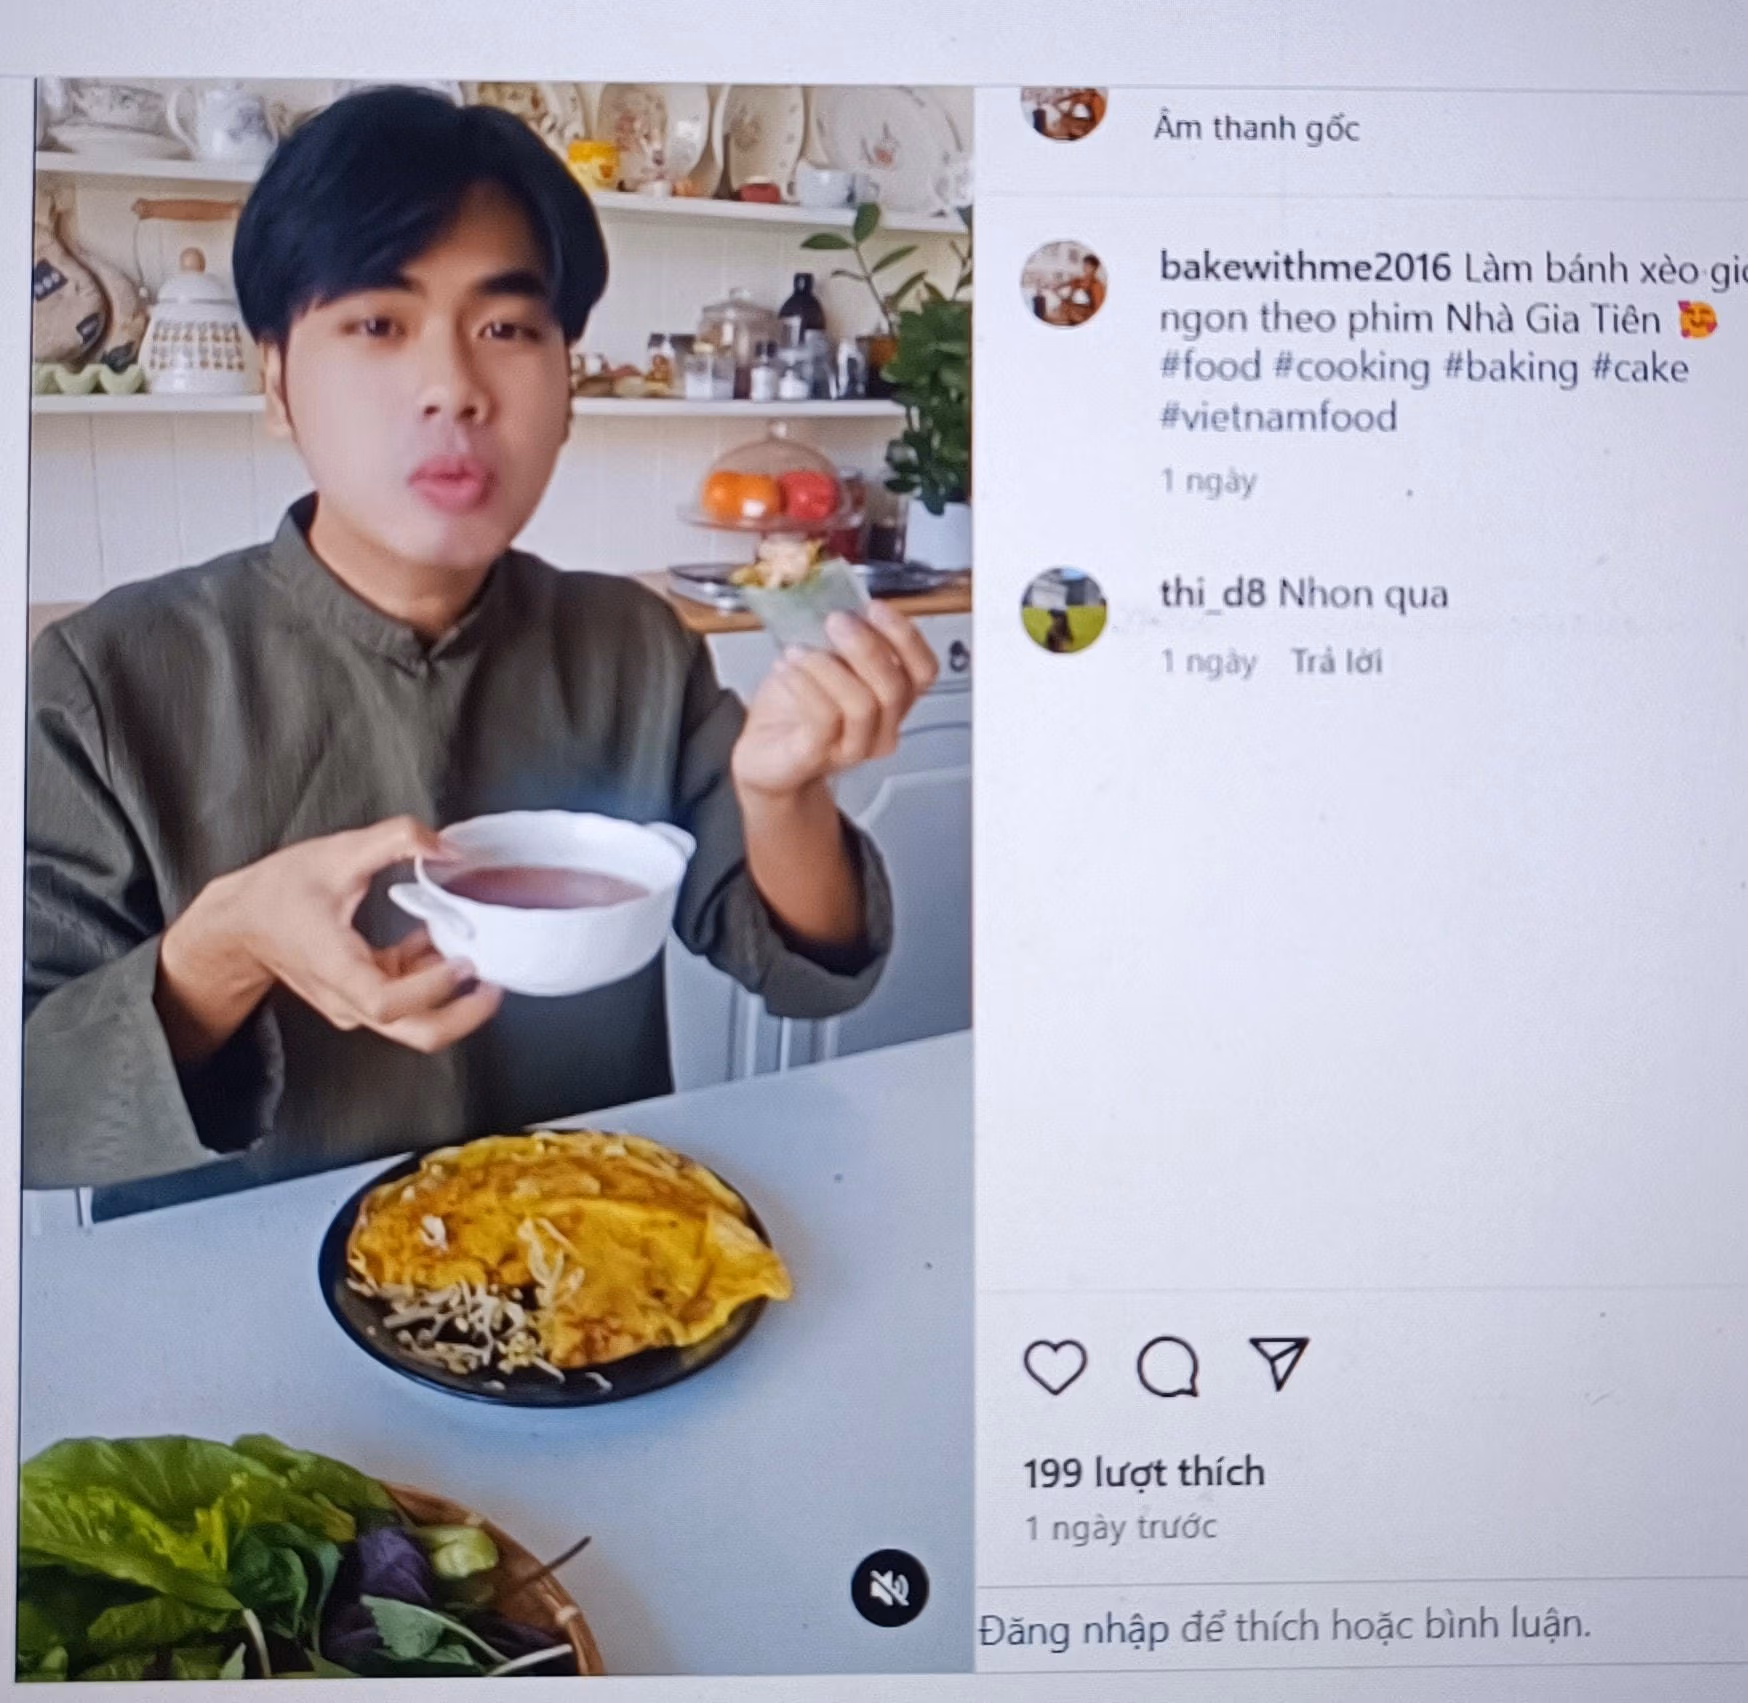Screen dimensions: 1748x1703
Task: View the 199 lượt thích likes list
Action: 1144,1473
